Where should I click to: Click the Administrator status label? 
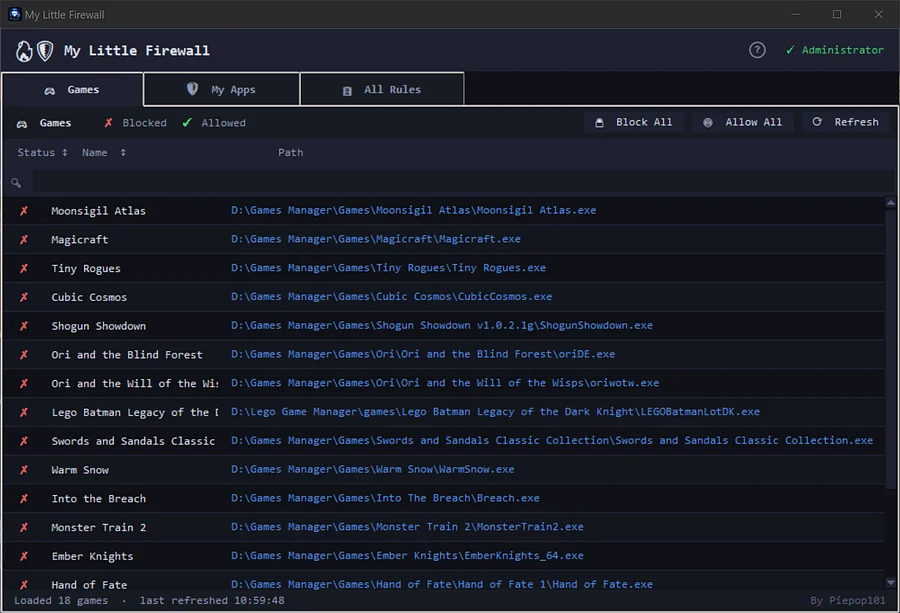coord(835,50)
